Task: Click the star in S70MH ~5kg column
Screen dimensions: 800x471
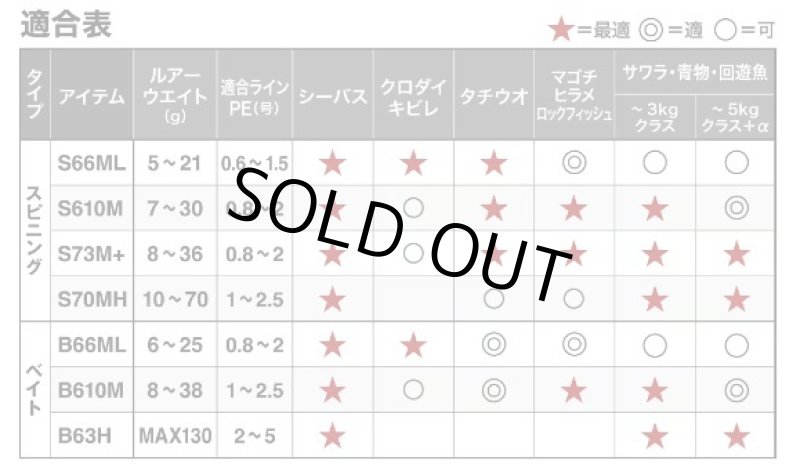Action: click(x=737, y=299)
